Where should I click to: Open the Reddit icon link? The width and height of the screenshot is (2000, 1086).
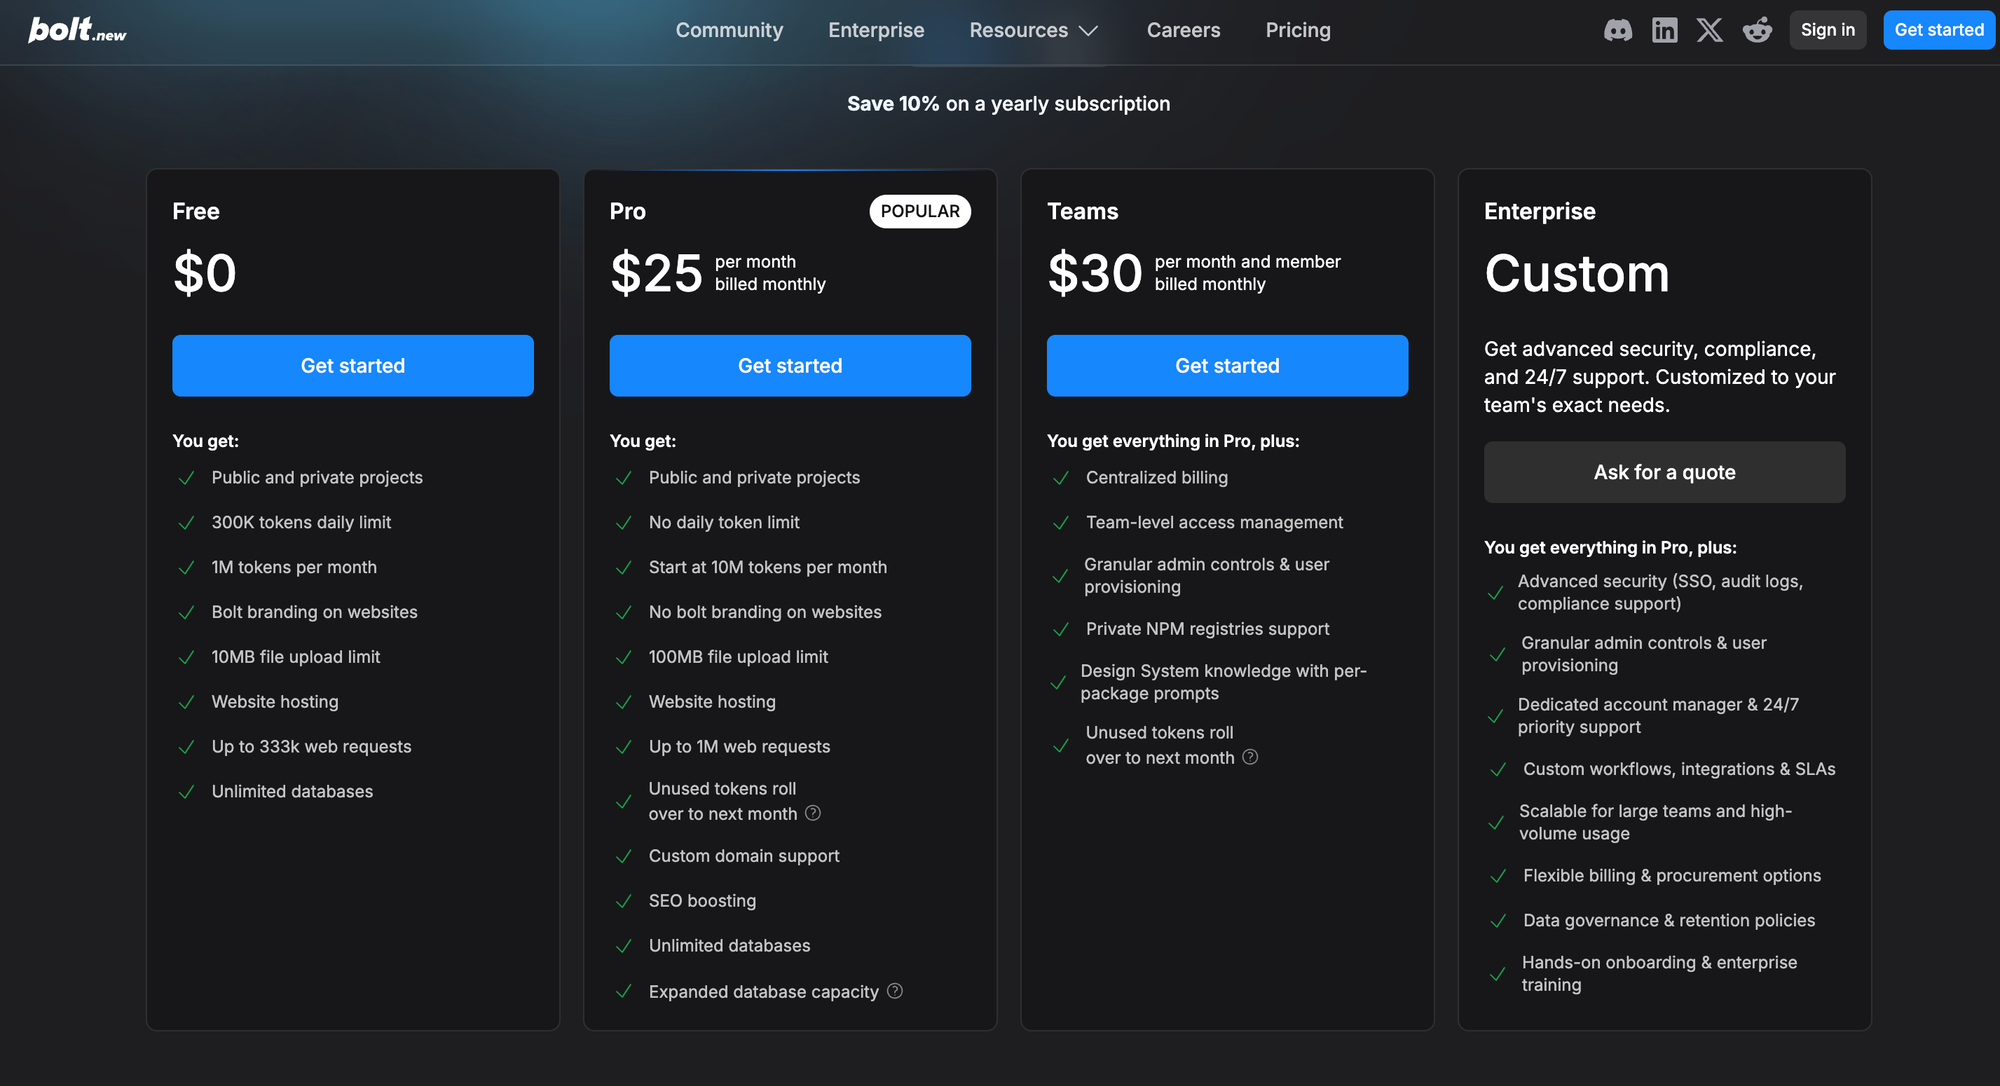click(1757, 30)
